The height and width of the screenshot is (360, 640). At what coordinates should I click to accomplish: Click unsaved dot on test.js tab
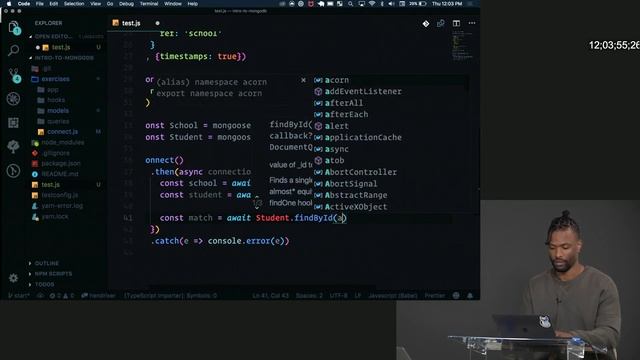pos(158,23)
